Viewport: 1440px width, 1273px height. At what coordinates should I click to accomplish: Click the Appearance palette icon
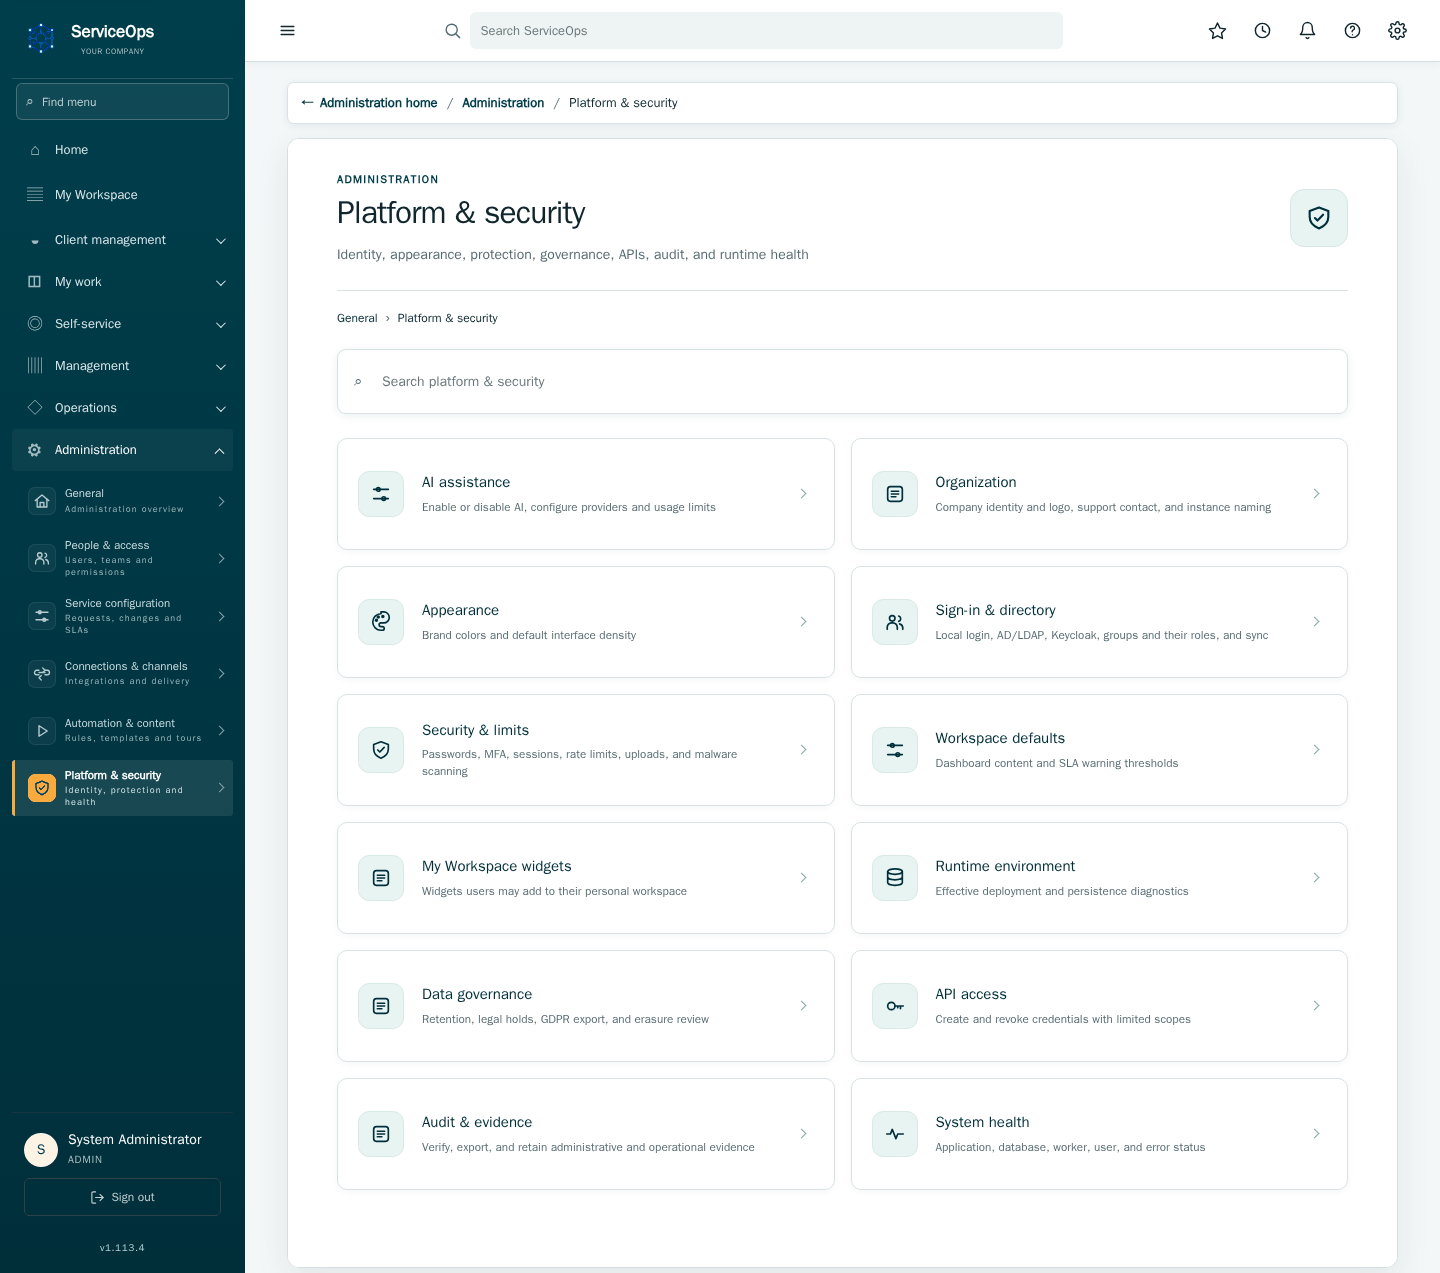[x=381, y=622]
